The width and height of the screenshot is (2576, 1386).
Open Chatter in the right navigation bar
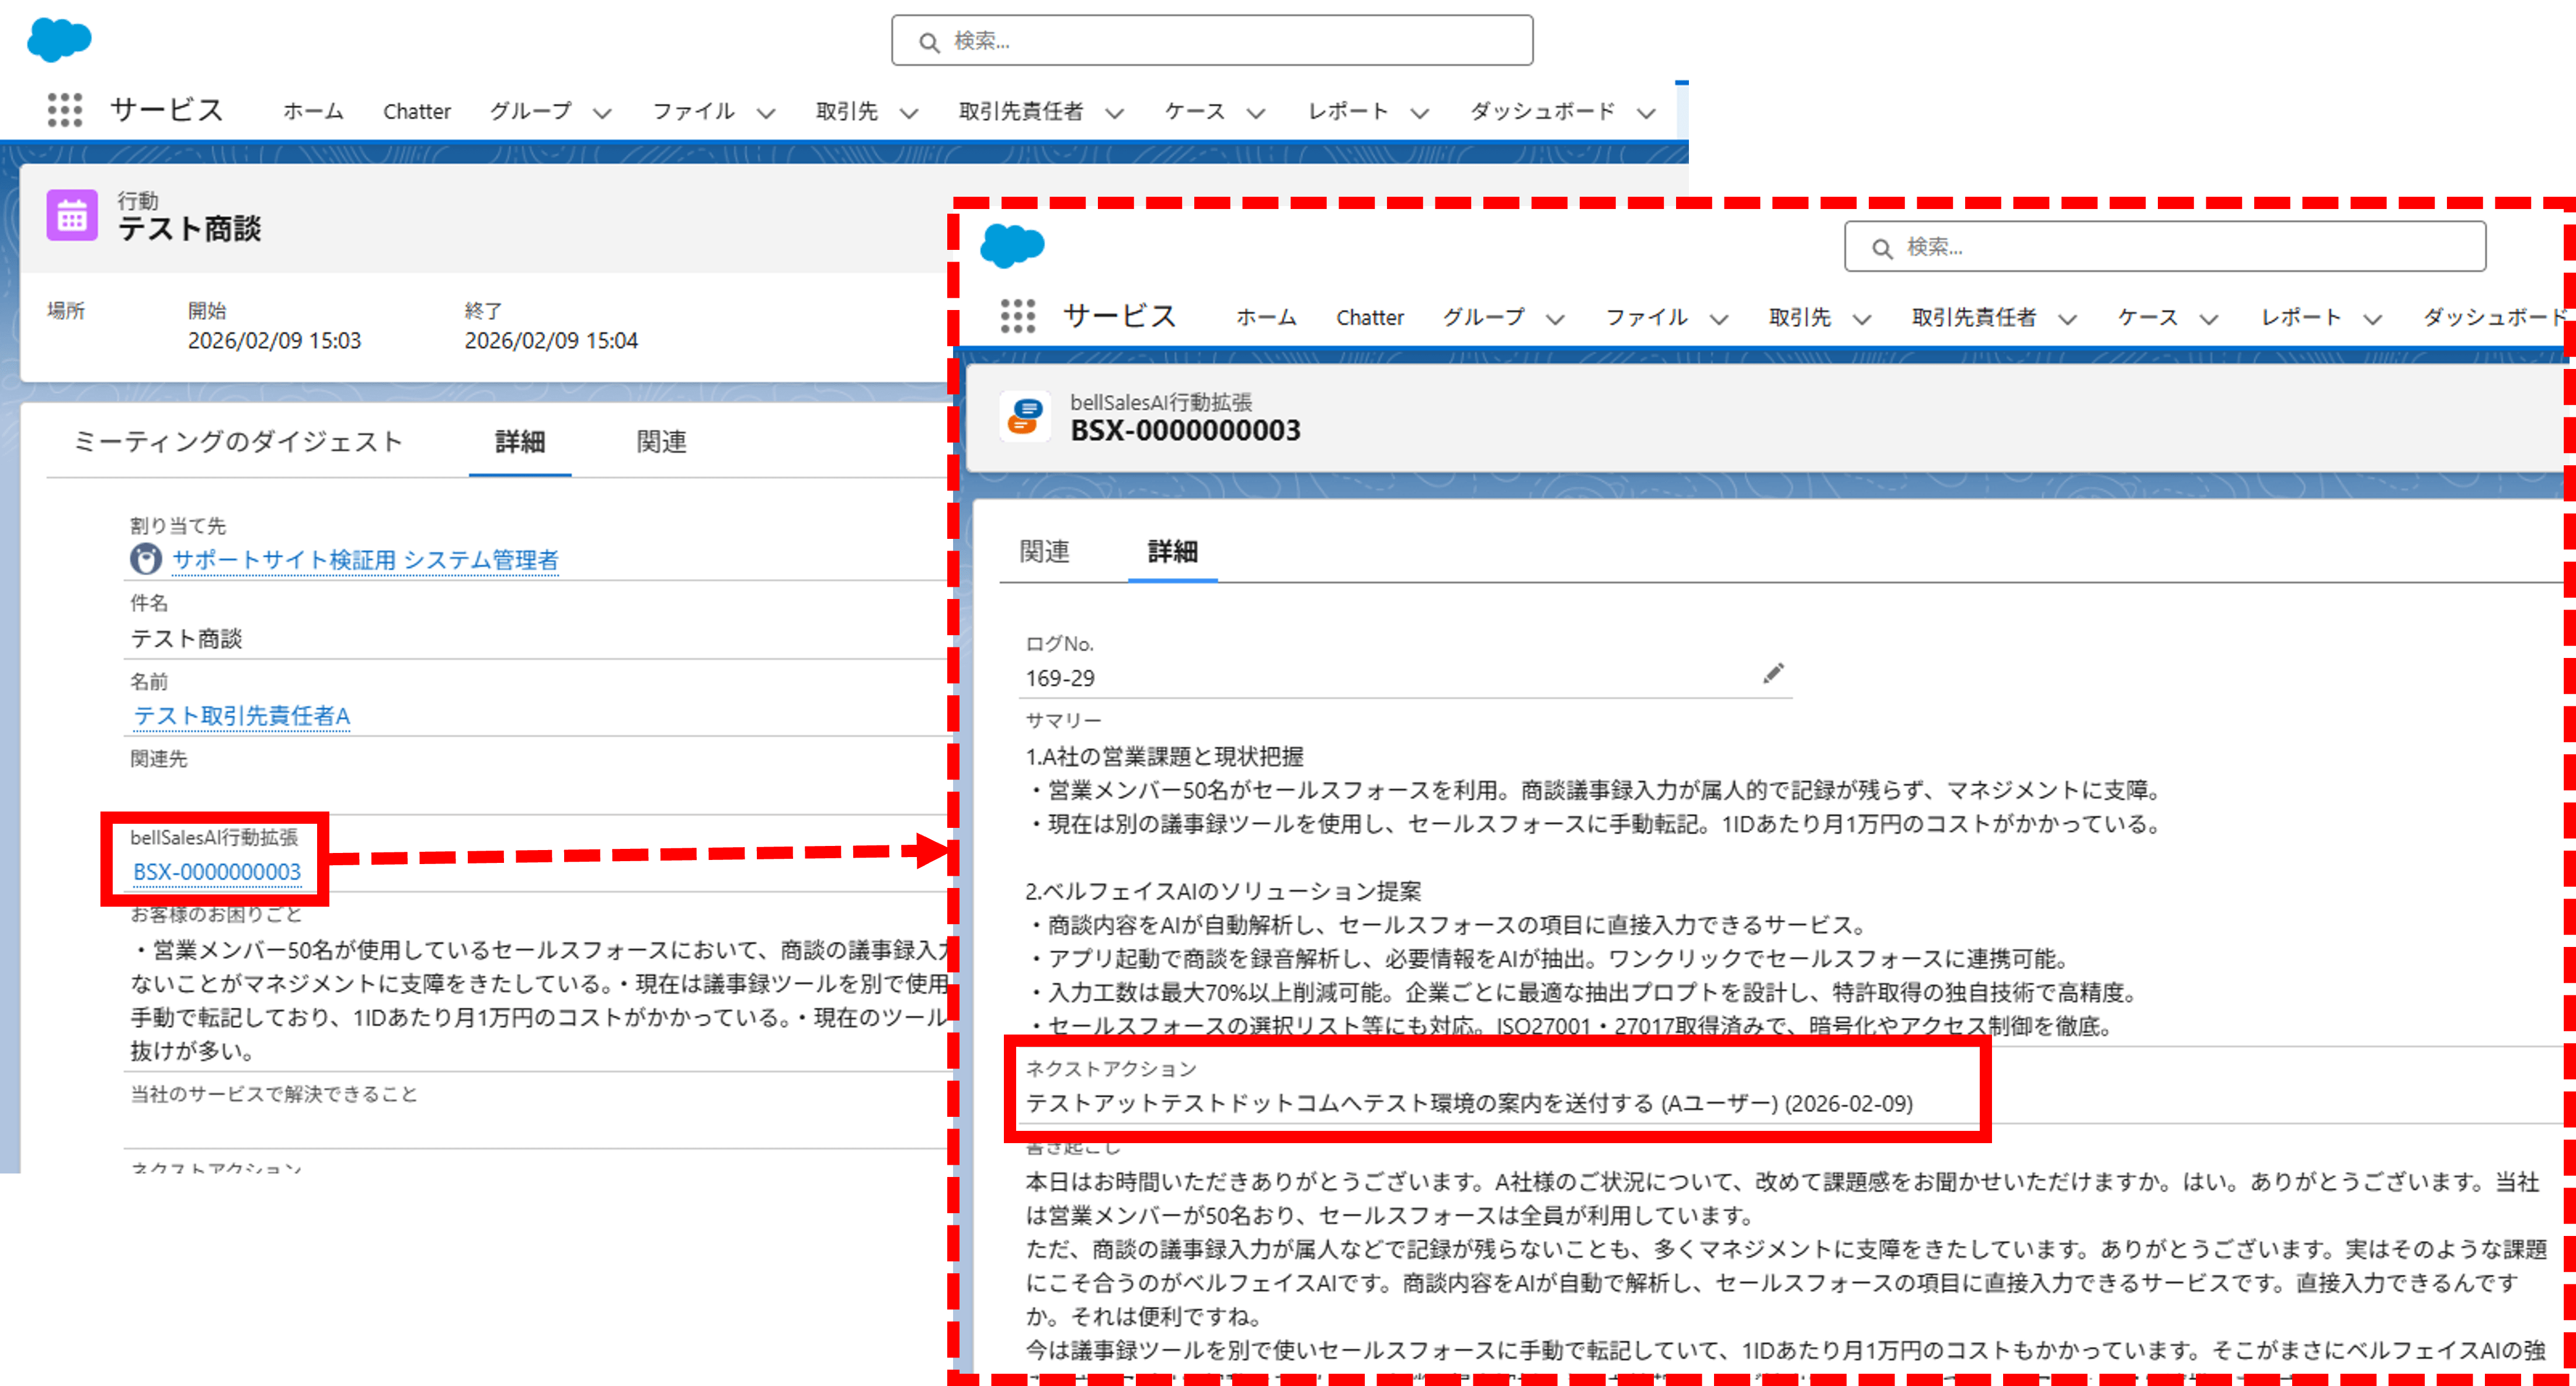point(1369,317)
